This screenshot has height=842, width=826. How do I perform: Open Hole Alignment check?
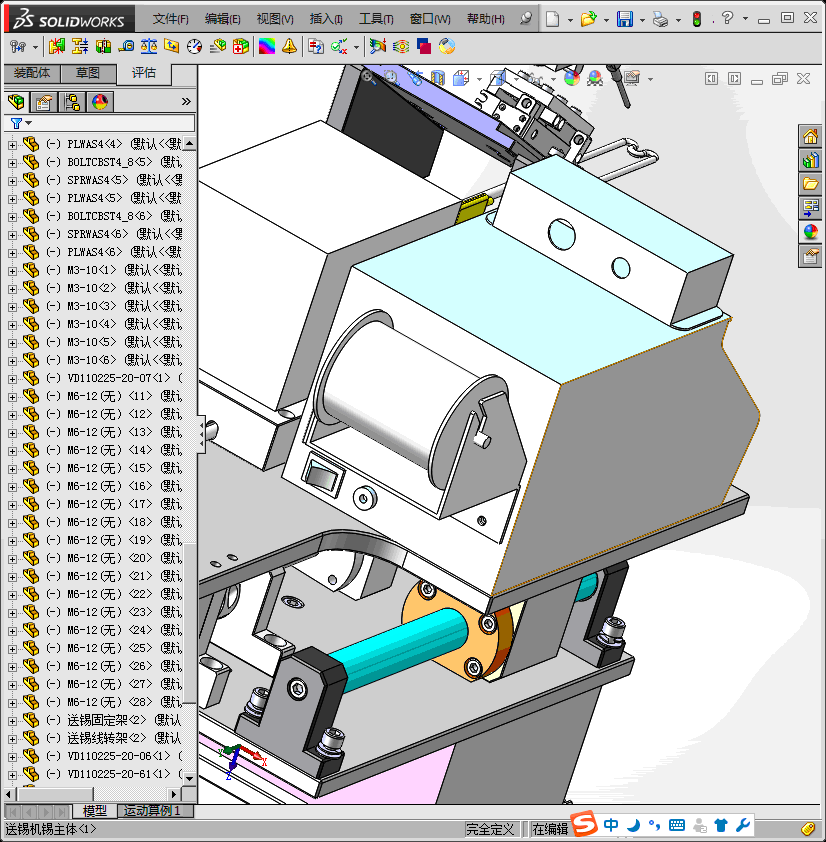[x=103, y=47]
